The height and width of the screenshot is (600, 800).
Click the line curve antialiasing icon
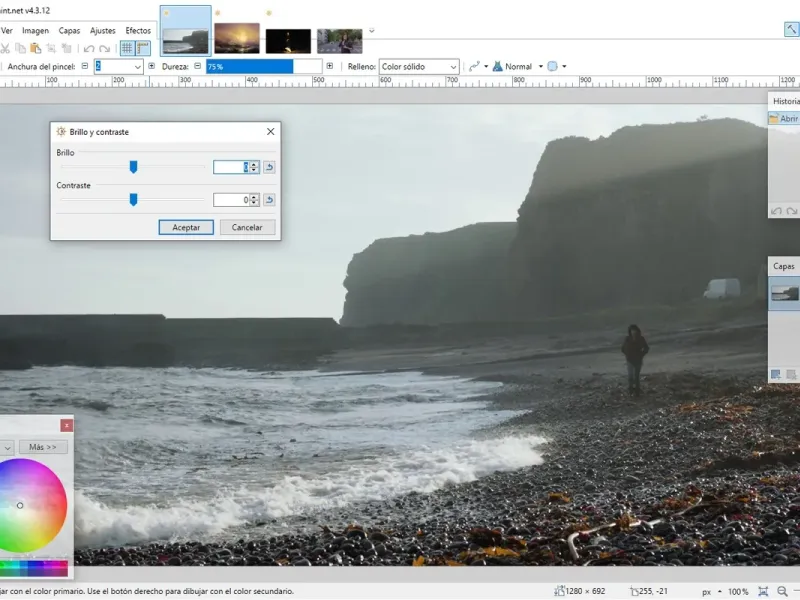coord(474,66)
